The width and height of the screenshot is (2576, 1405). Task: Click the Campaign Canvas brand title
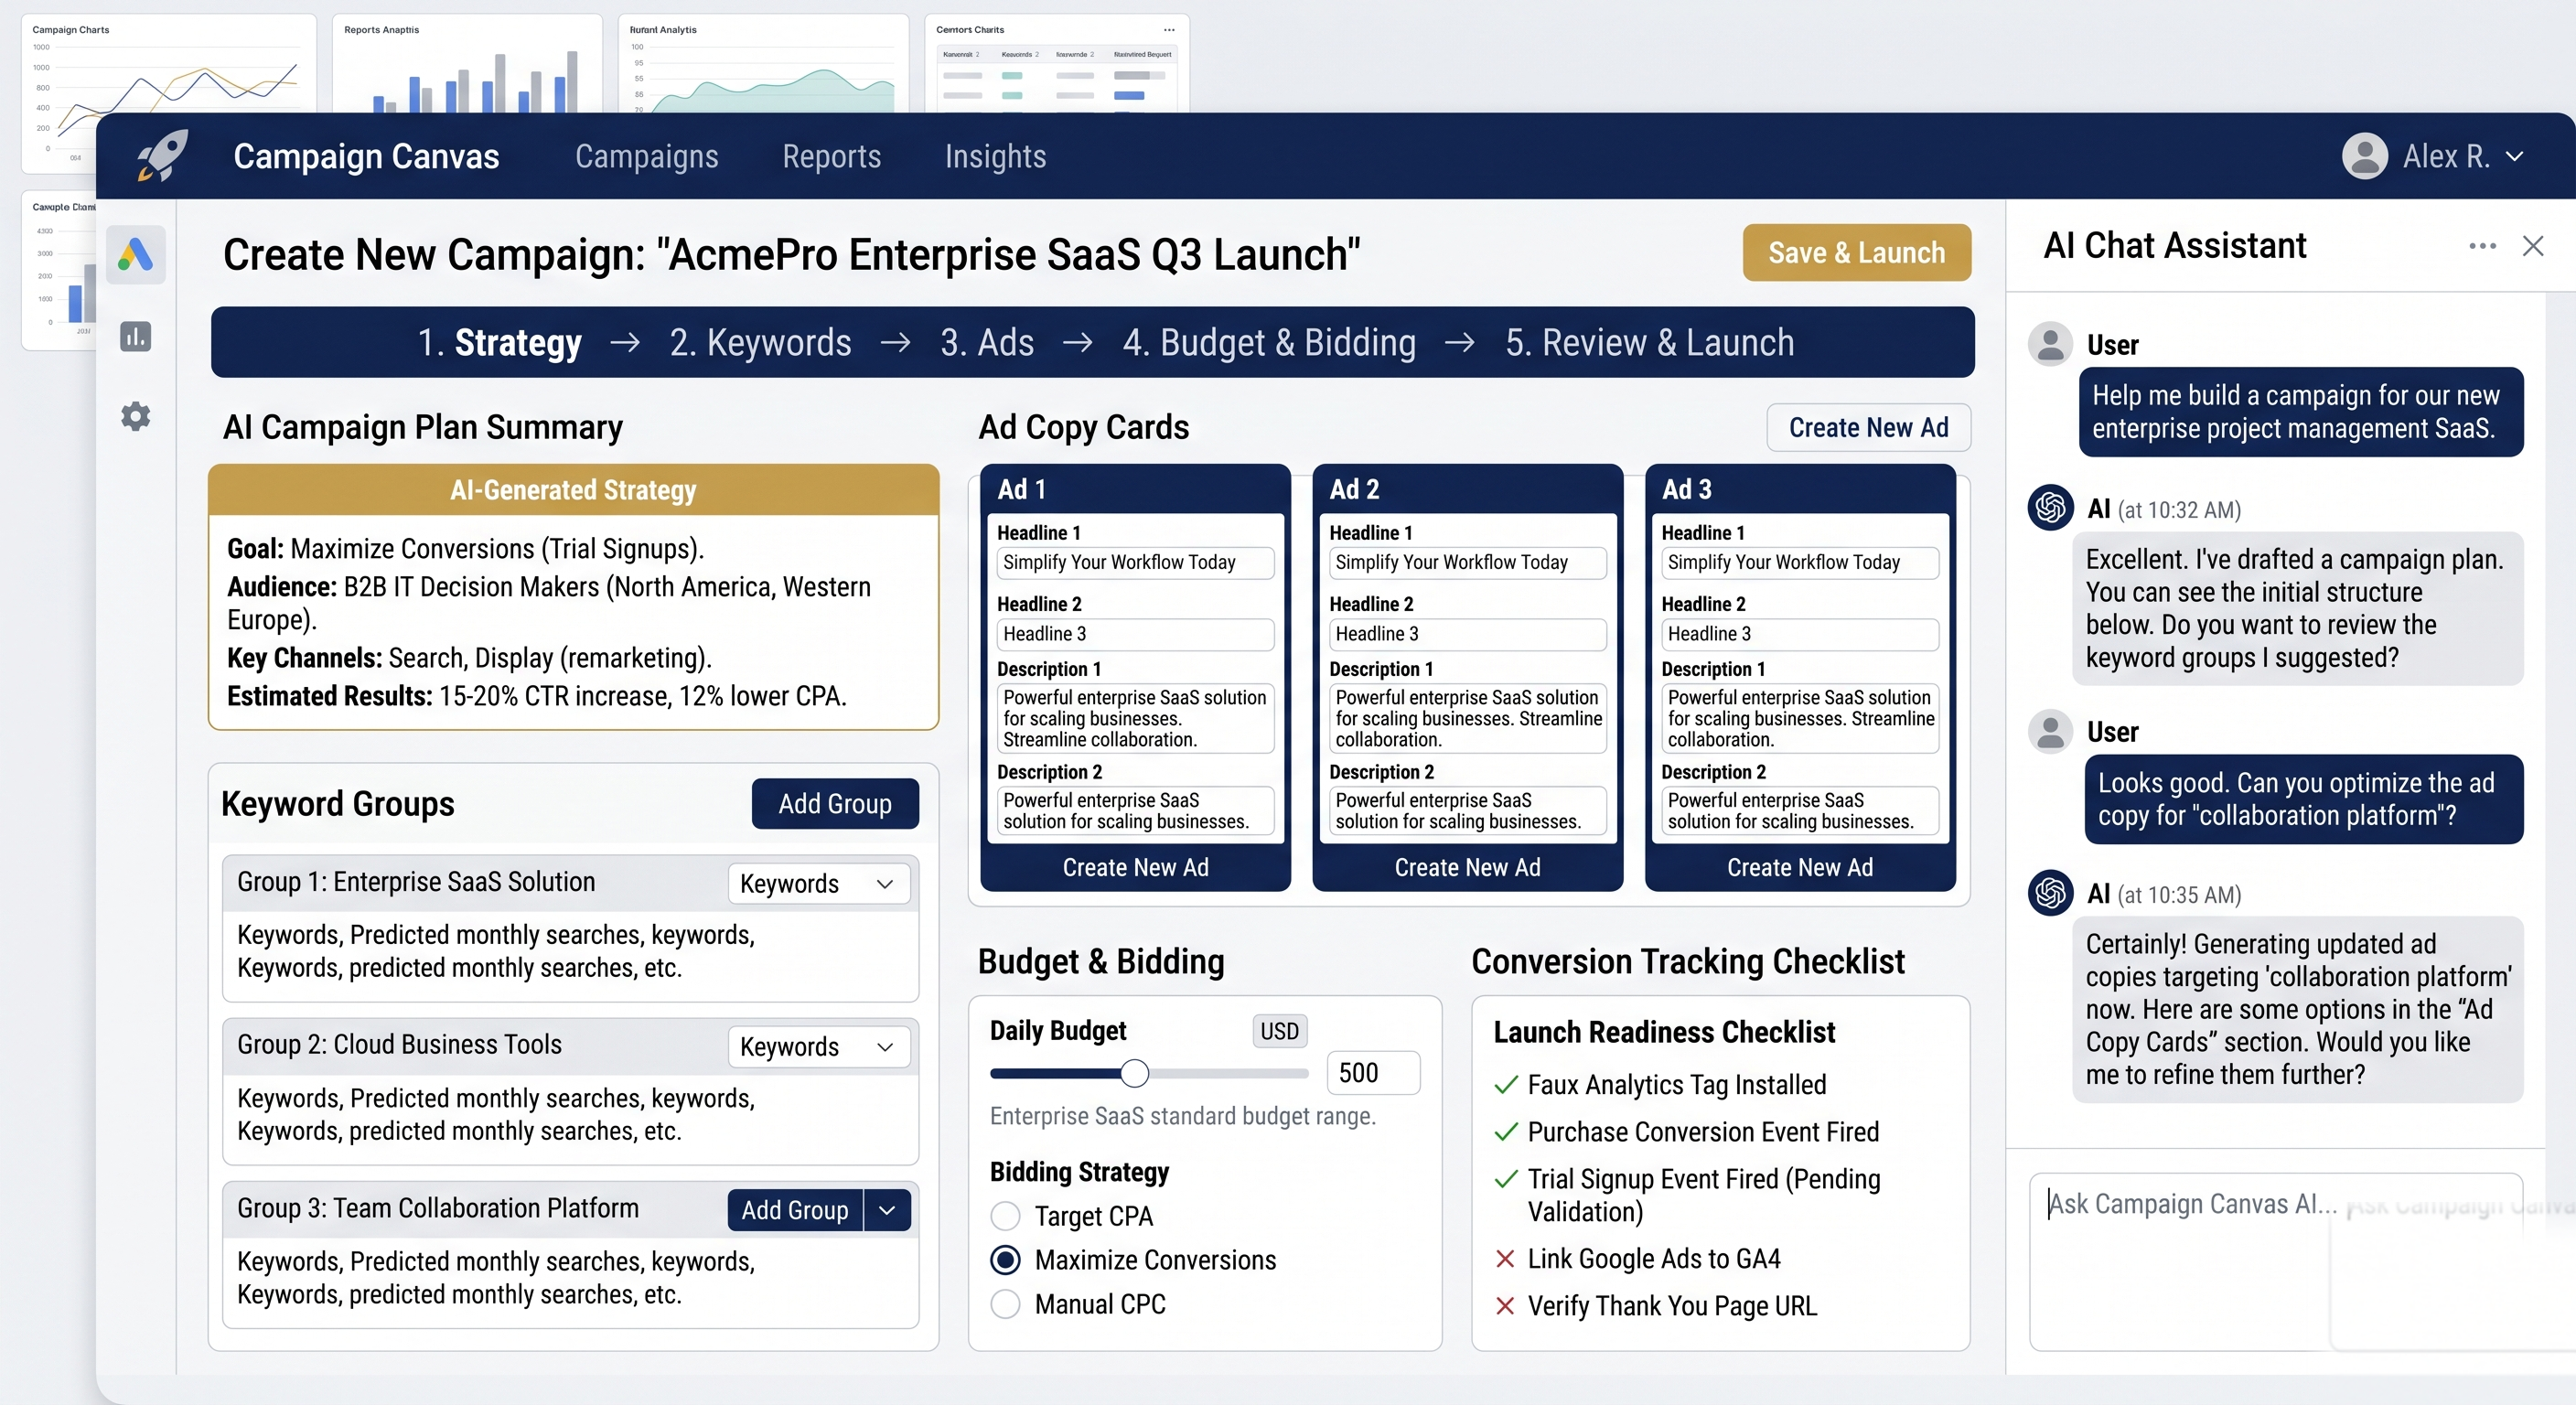[366, 156]
